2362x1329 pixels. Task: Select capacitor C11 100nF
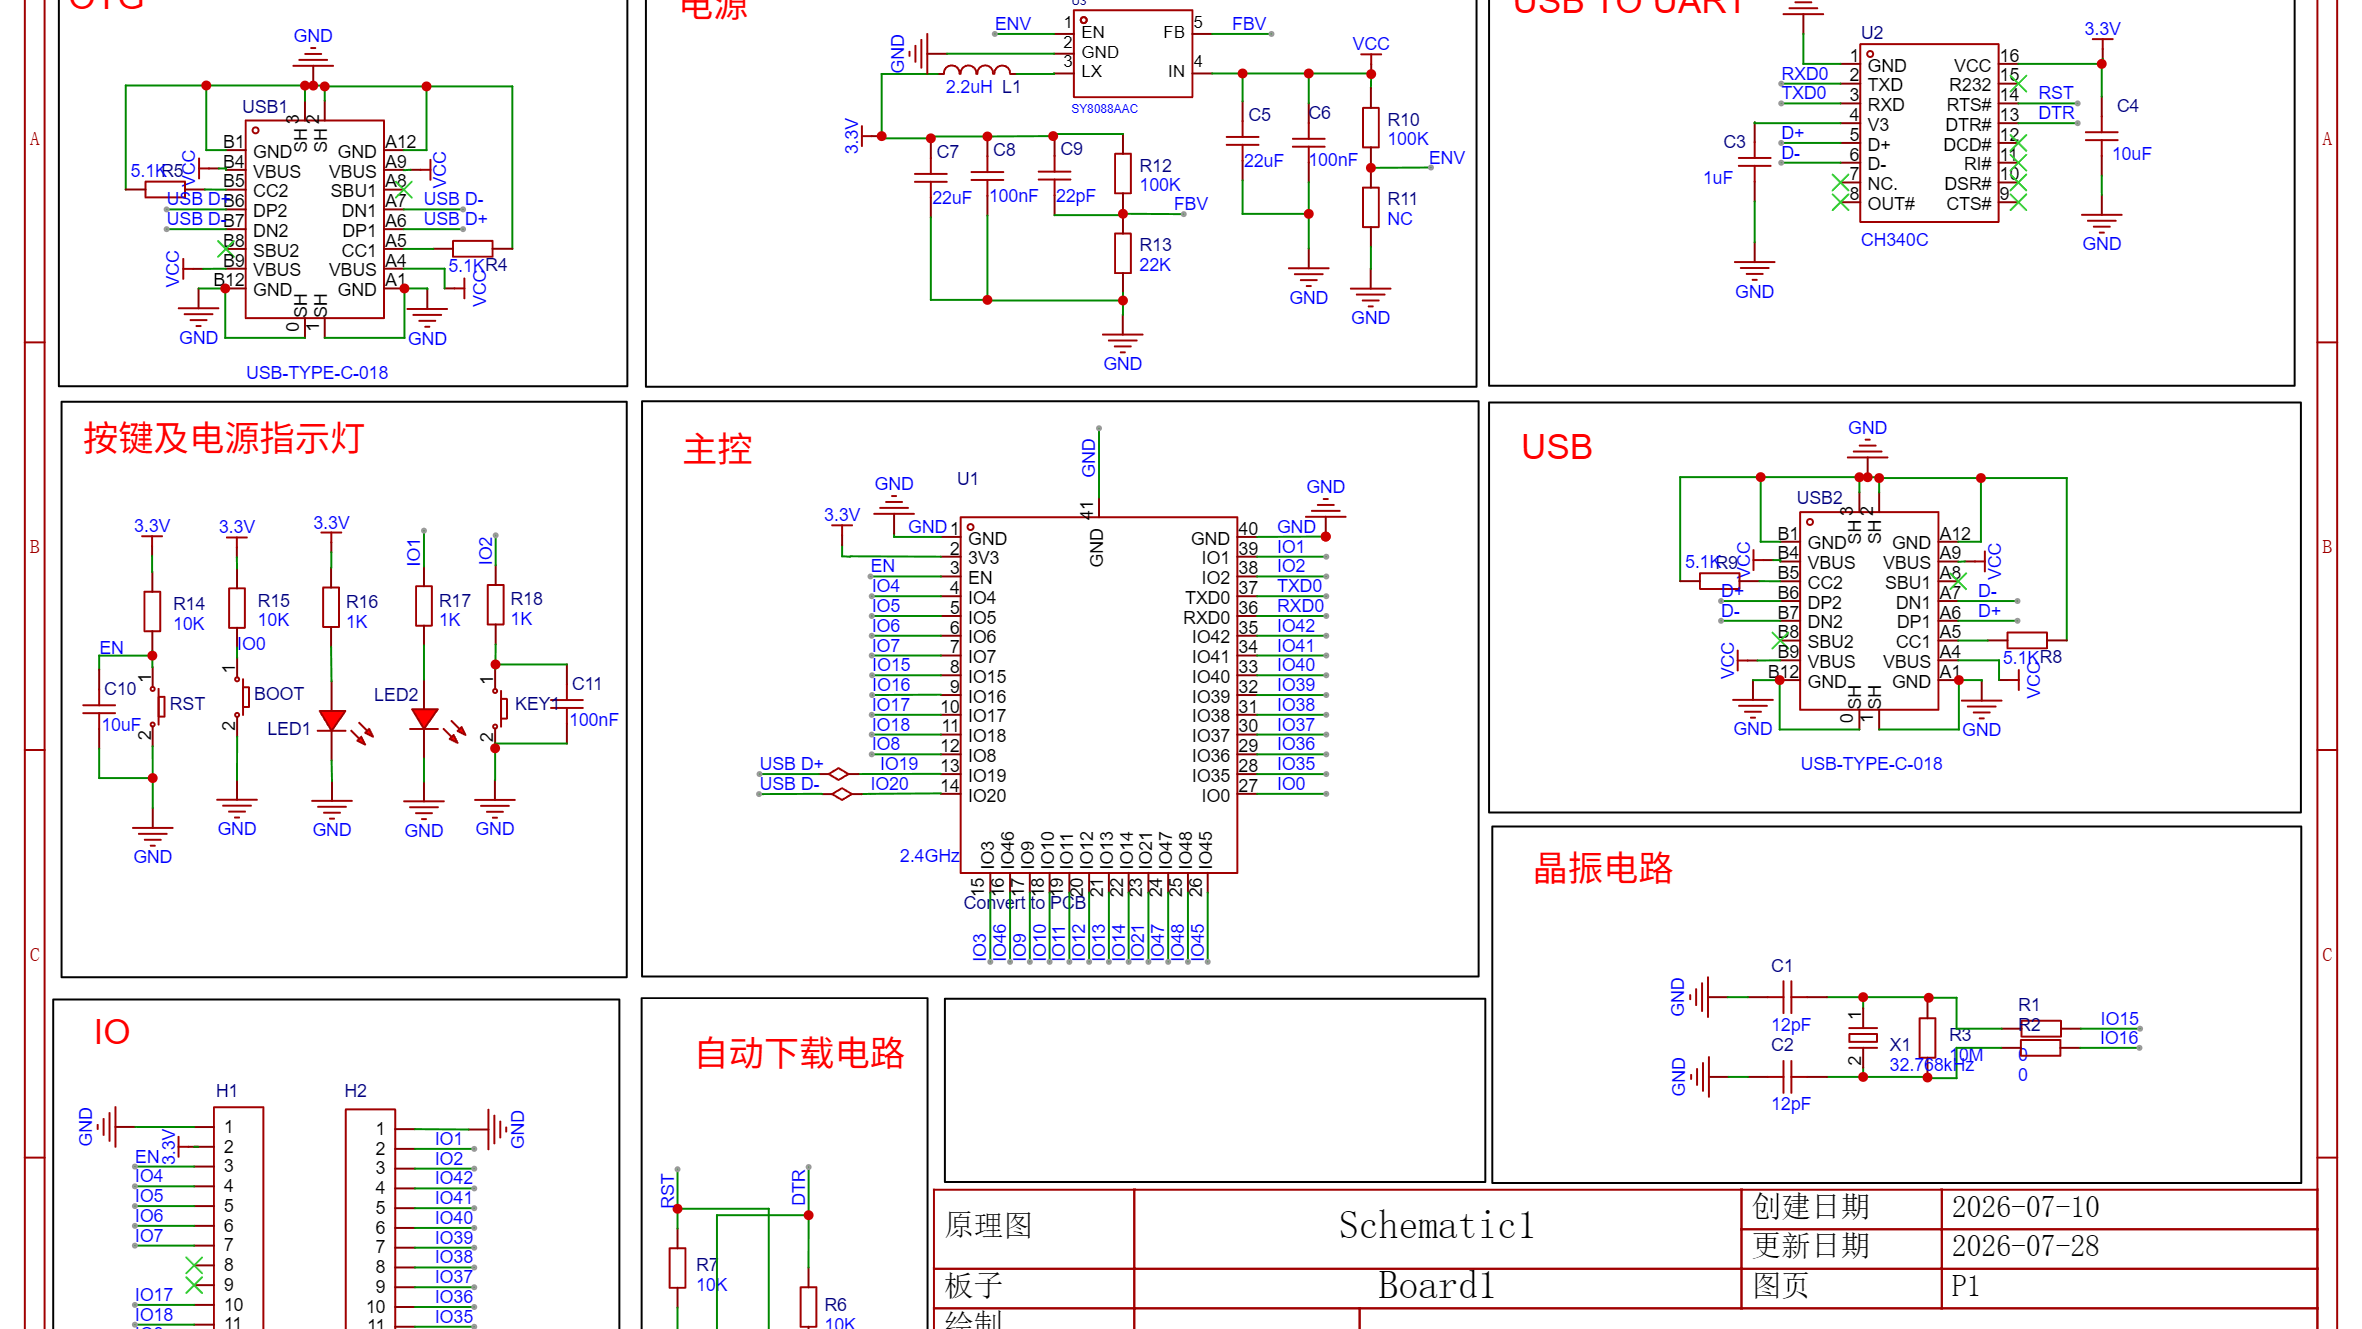[x=568, y=703]
